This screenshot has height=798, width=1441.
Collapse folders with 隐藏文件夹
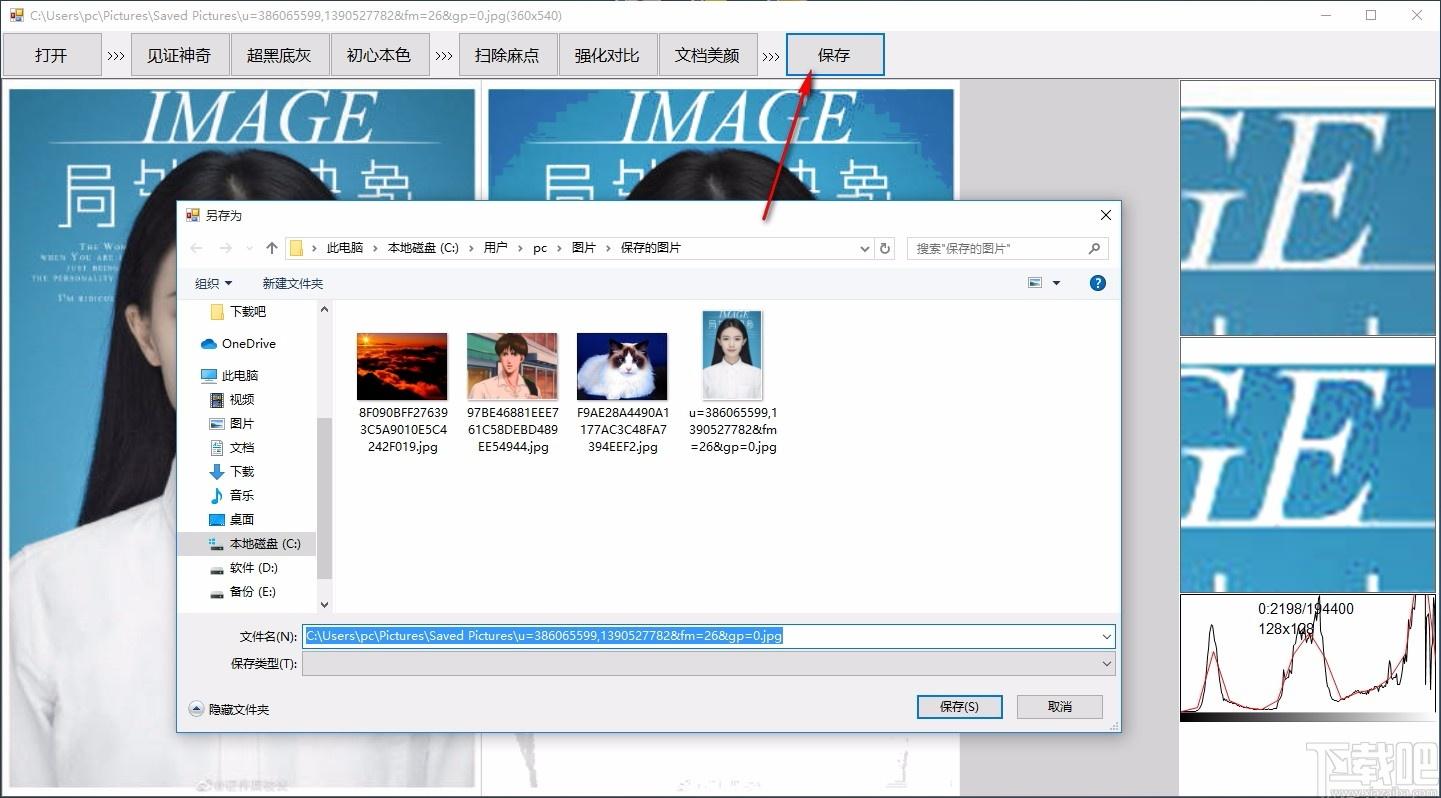[229, 709]
